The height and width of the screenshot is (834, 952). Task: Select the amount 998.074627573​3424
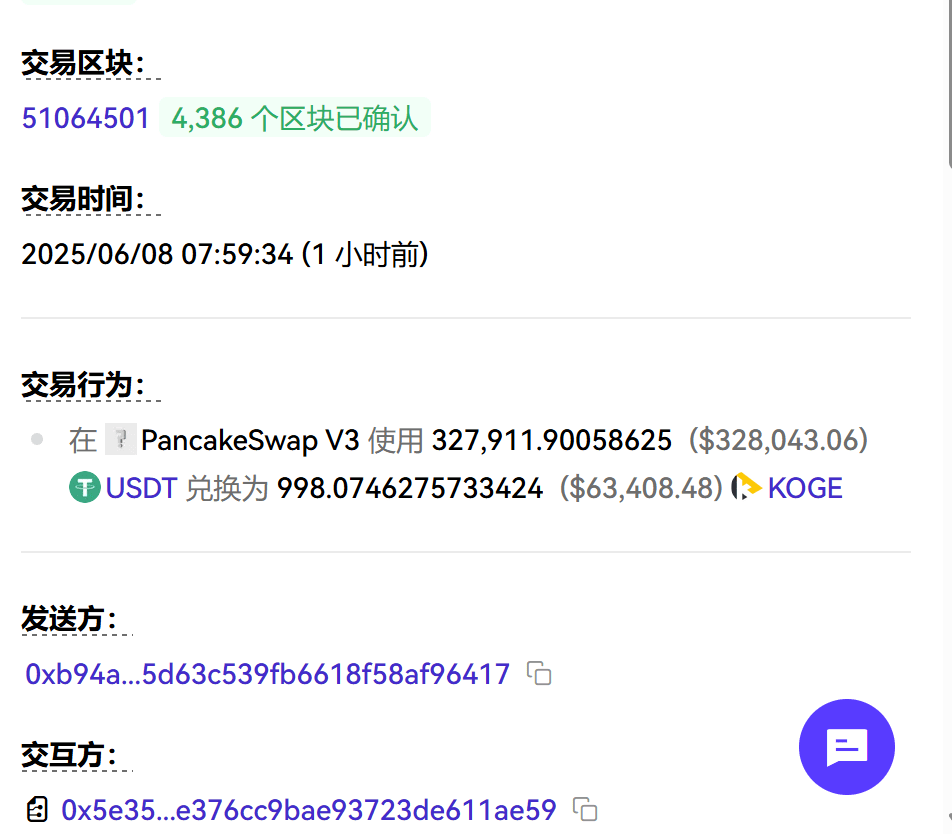click(410, 488)
